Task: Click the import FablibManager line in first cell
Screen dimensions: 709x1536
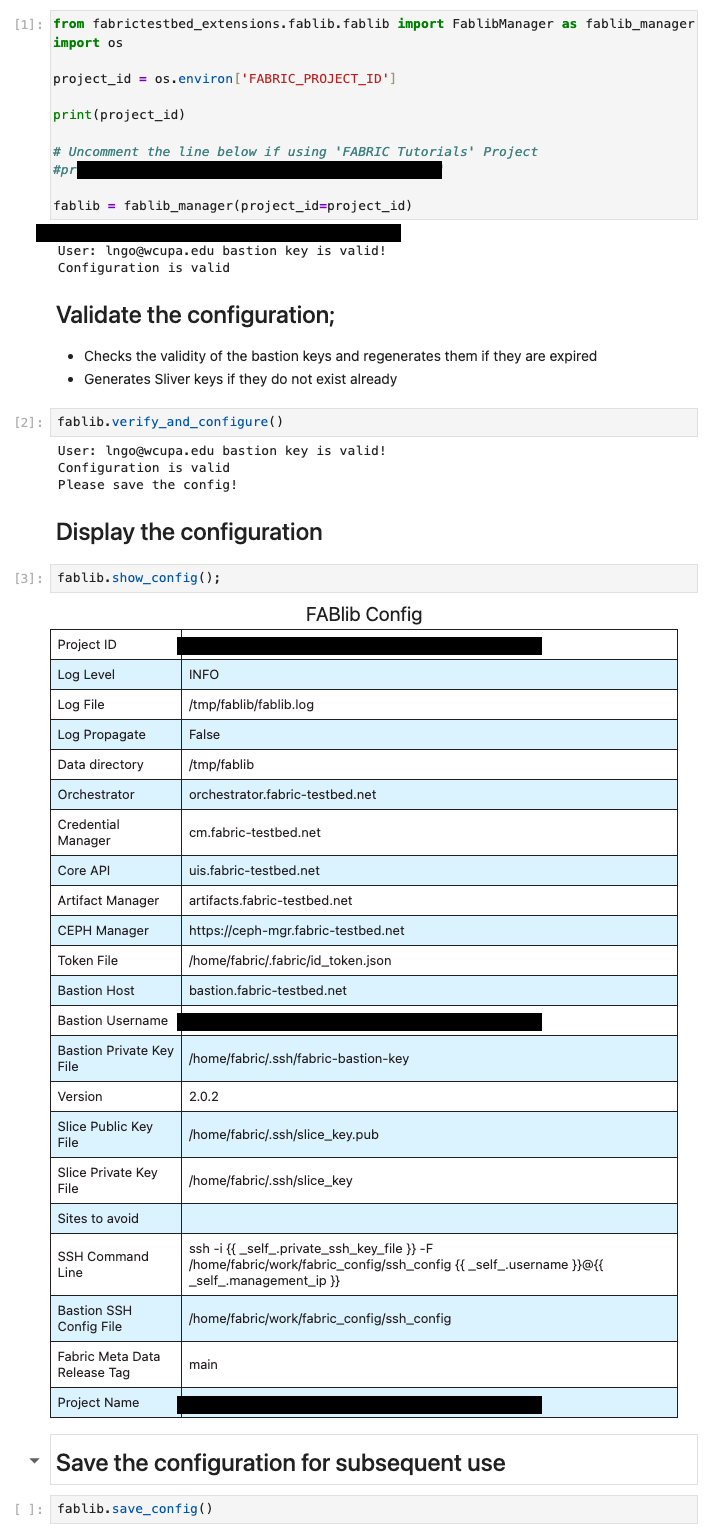Action: tap(372, 23)
